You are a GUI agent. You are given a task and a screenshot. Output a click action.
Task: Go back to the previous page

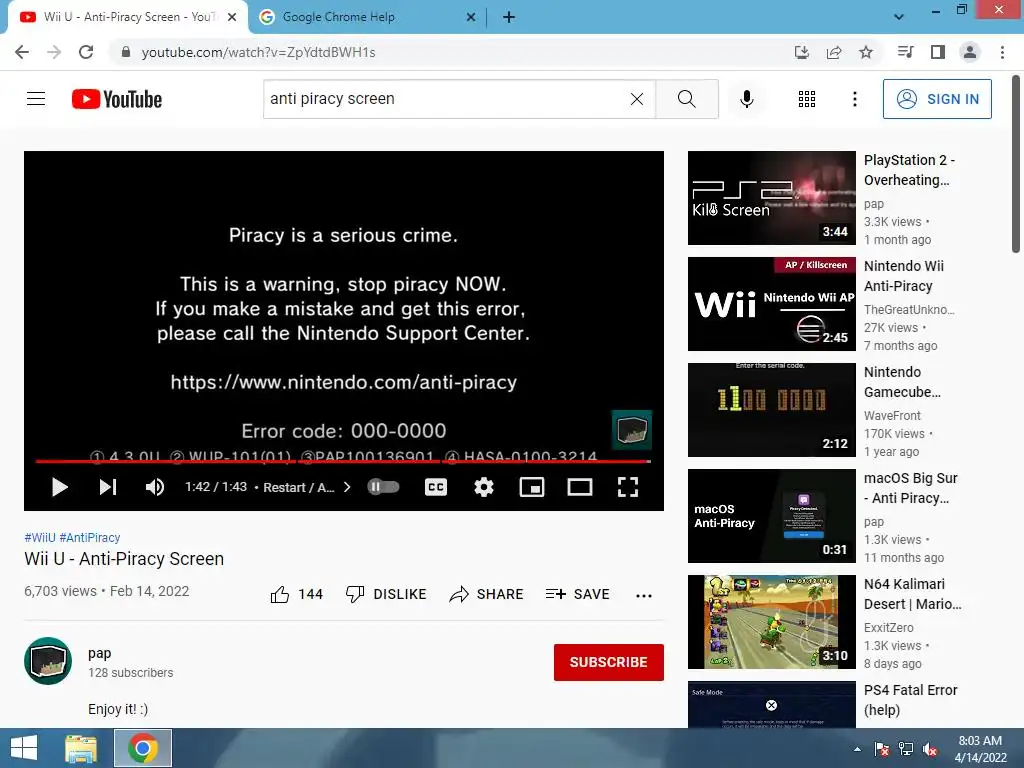coord(22,52)
